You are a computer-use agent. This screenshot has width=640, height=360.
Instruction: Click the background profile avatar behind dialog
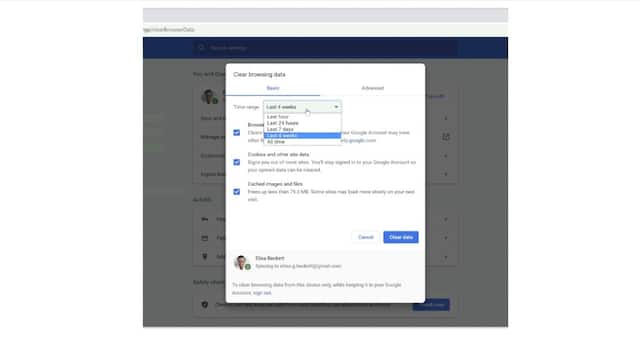[209, 97]
